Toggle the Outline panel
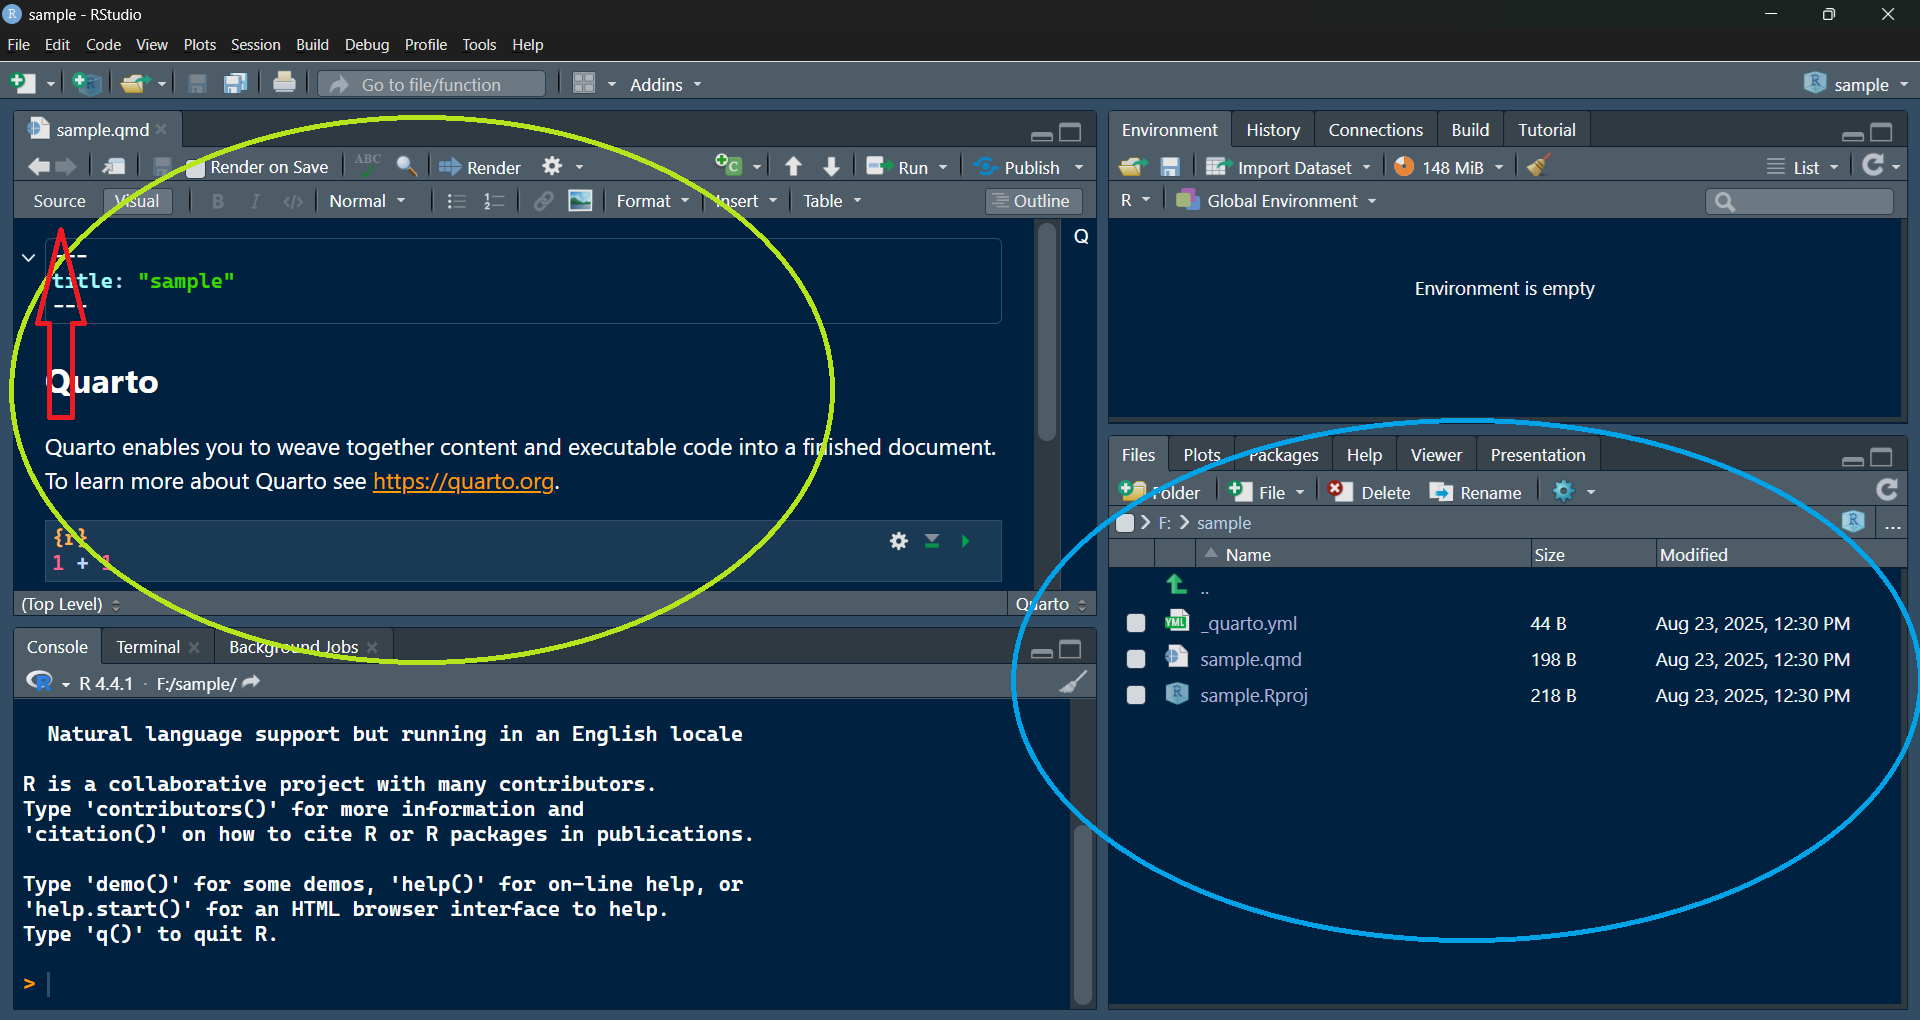This screenshot has width=1920, height=1020. coord(1033,201)
